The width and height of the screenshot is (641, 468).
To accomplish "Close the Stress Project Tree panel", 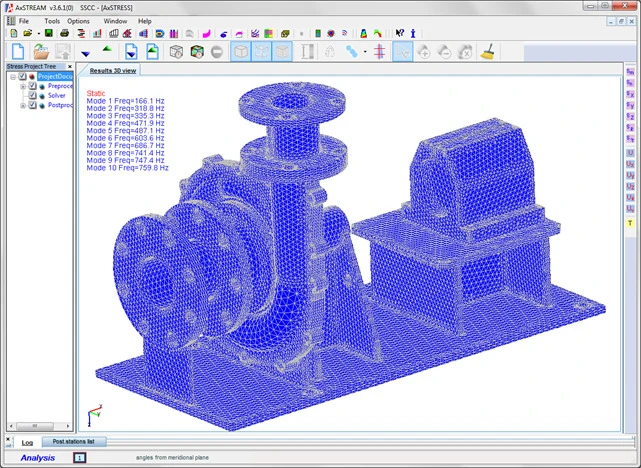I will (72, 66).
